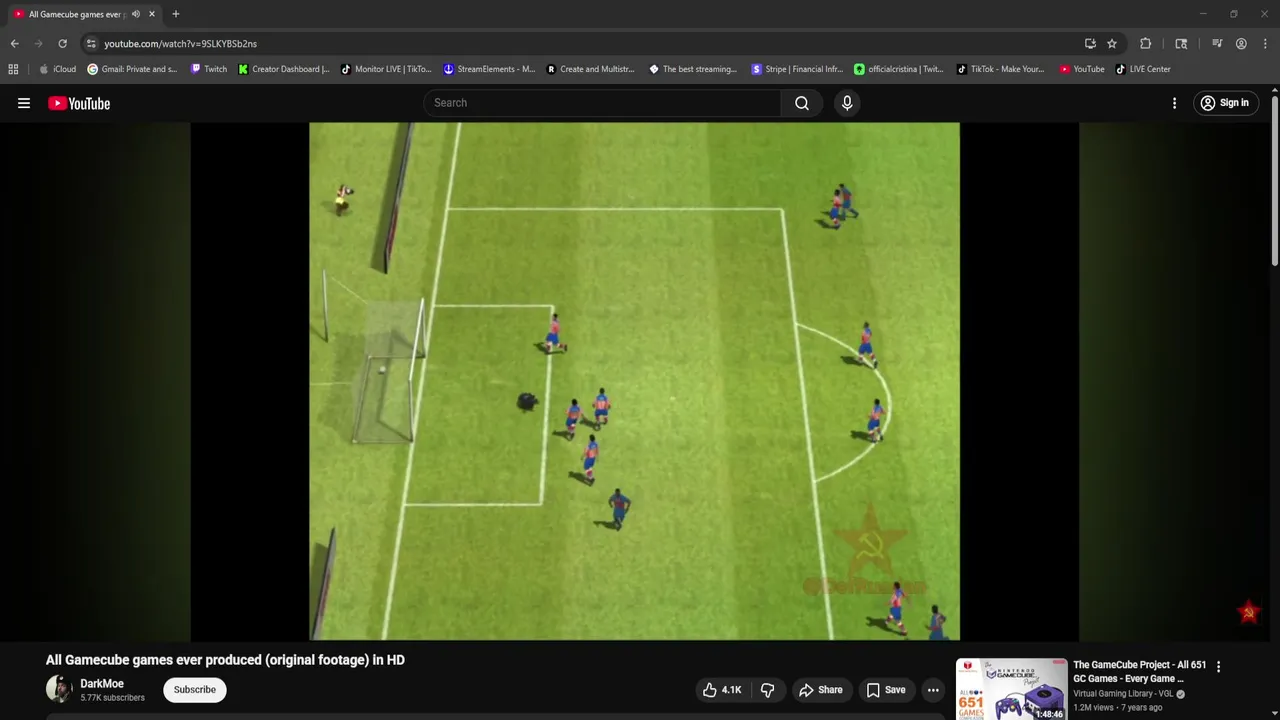Image resolution: width=1280 pixels, height=720 pixels.
Task: Click the page vertical scrollbar
Action: click(x=1275, y=180)
